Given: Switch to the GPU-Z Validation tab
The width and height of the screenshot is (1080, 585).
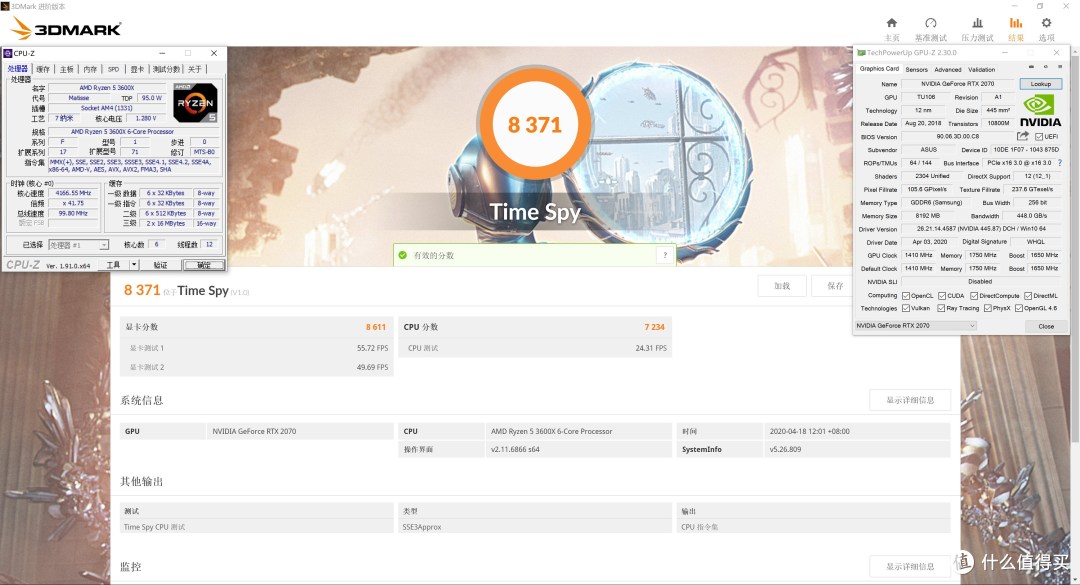Looking at the screenshot, I should (x=982, y=70).
